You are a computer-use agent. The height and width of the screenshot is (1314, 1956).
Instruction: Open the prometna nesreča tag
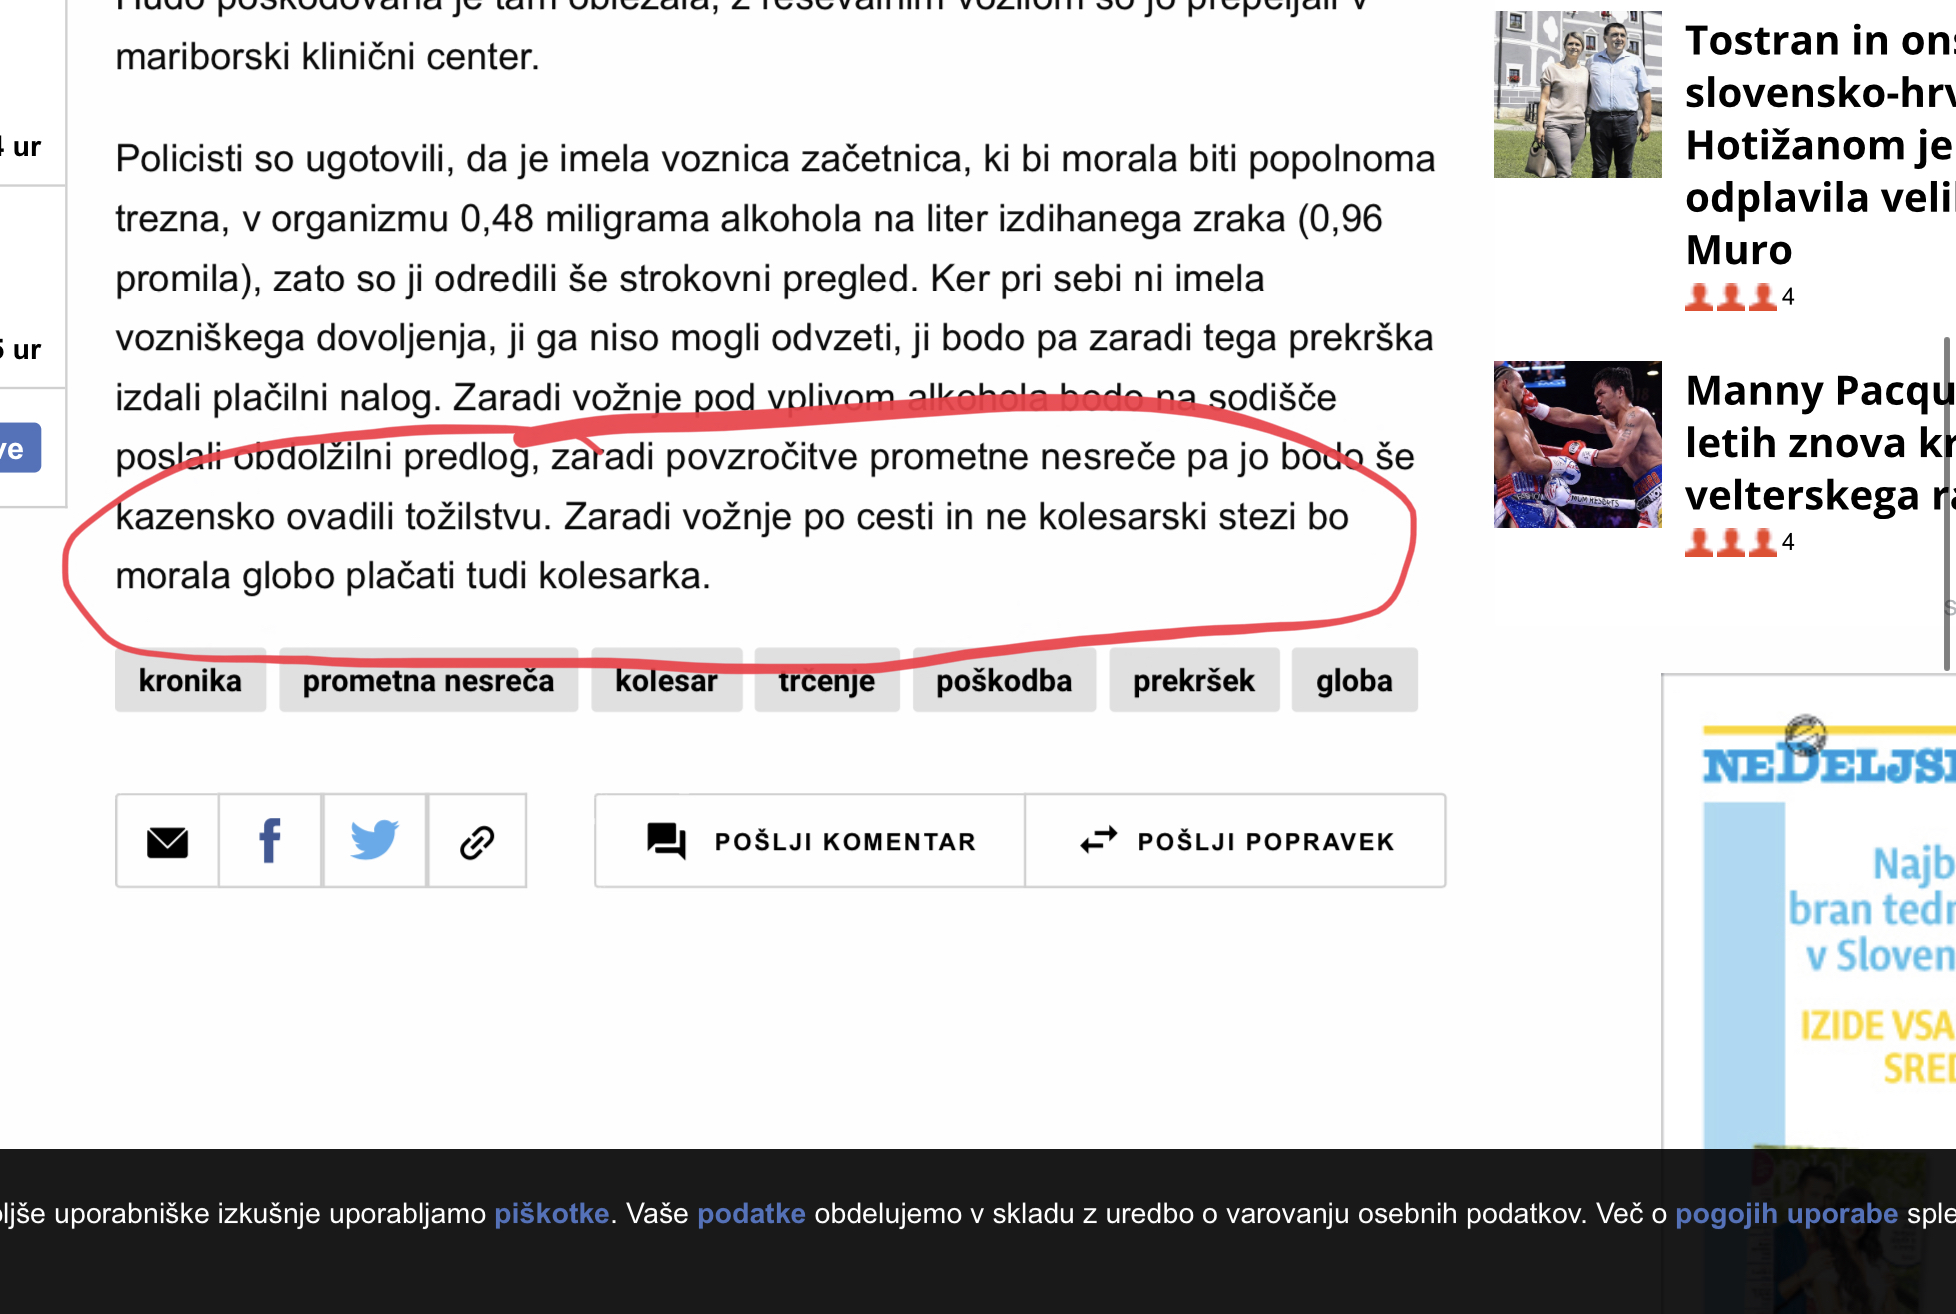tap(428, 680)
